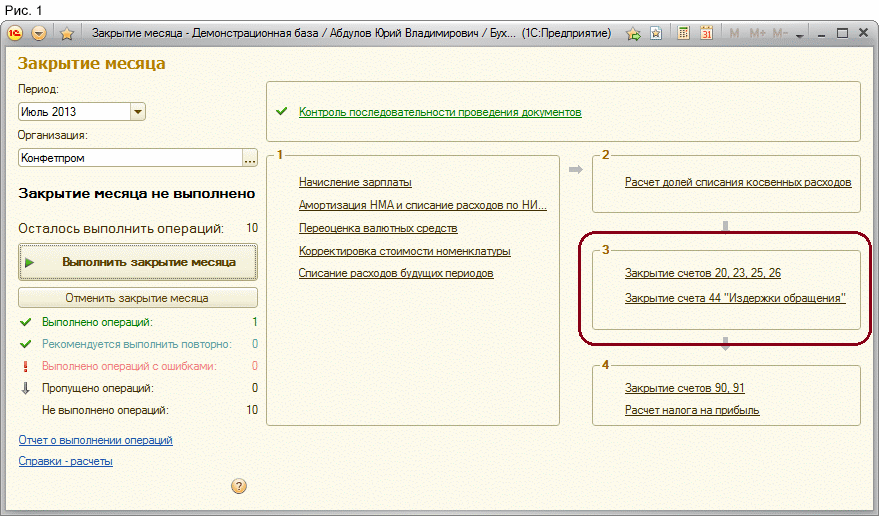The width and height of the screenshot is (879, 516).
Task: Minimize the 1C window
Action: pyautogui.click(x=821, y=34)
